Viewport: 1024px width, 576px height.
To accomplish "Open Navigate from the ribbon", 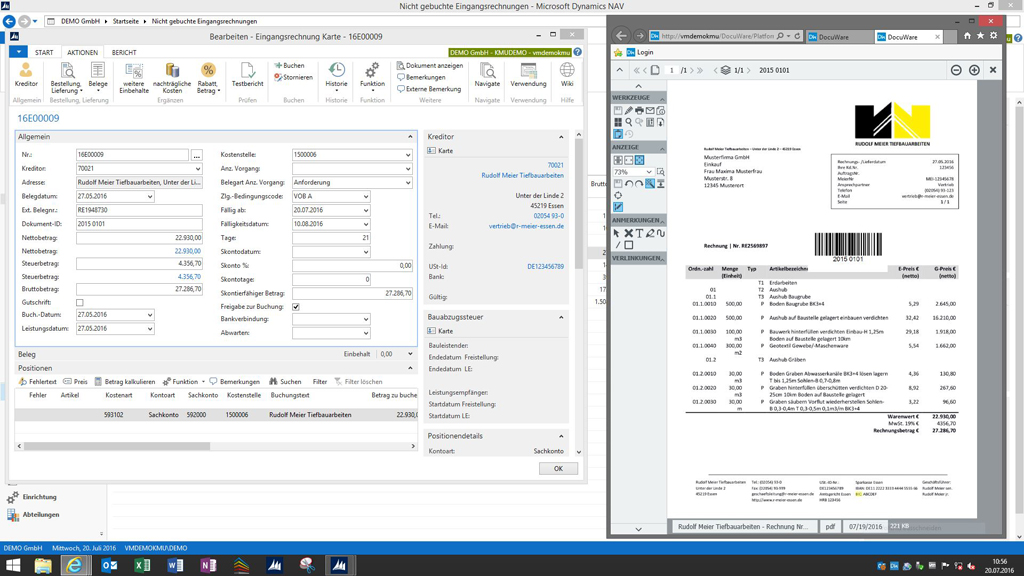I will pos(487,73).
